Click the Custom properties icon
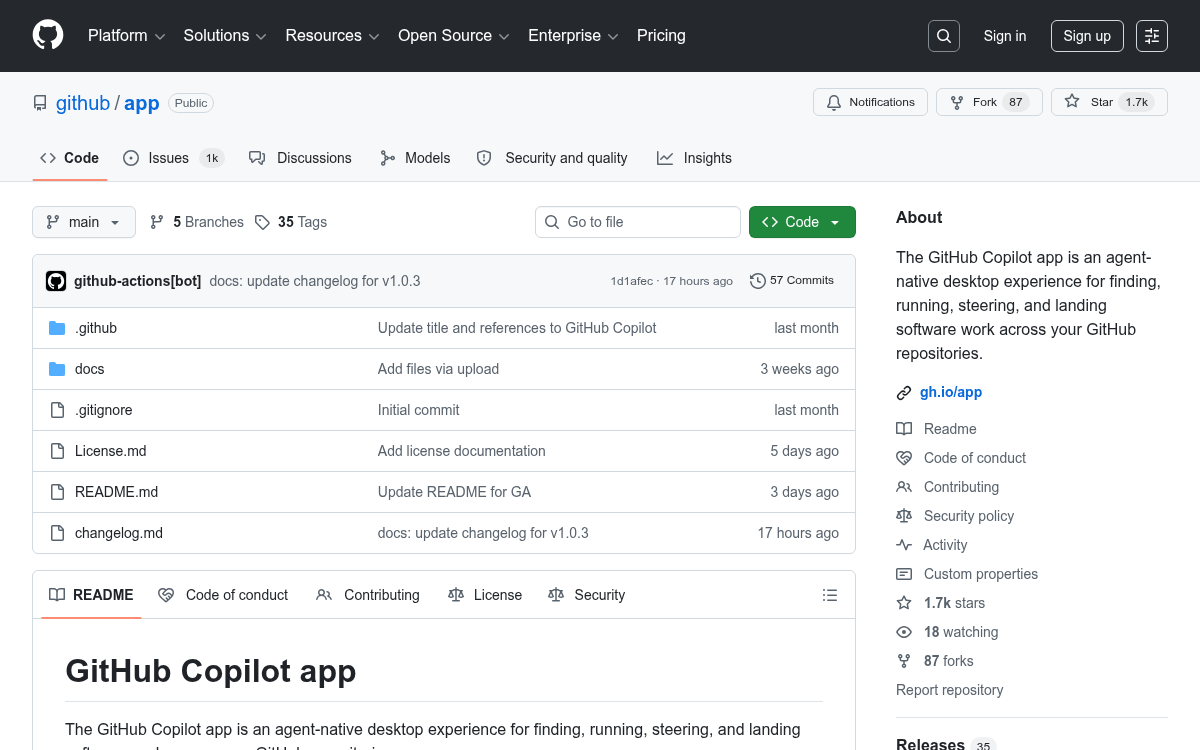The width and height of the screenshot is (1200, 750). point(904,574)
